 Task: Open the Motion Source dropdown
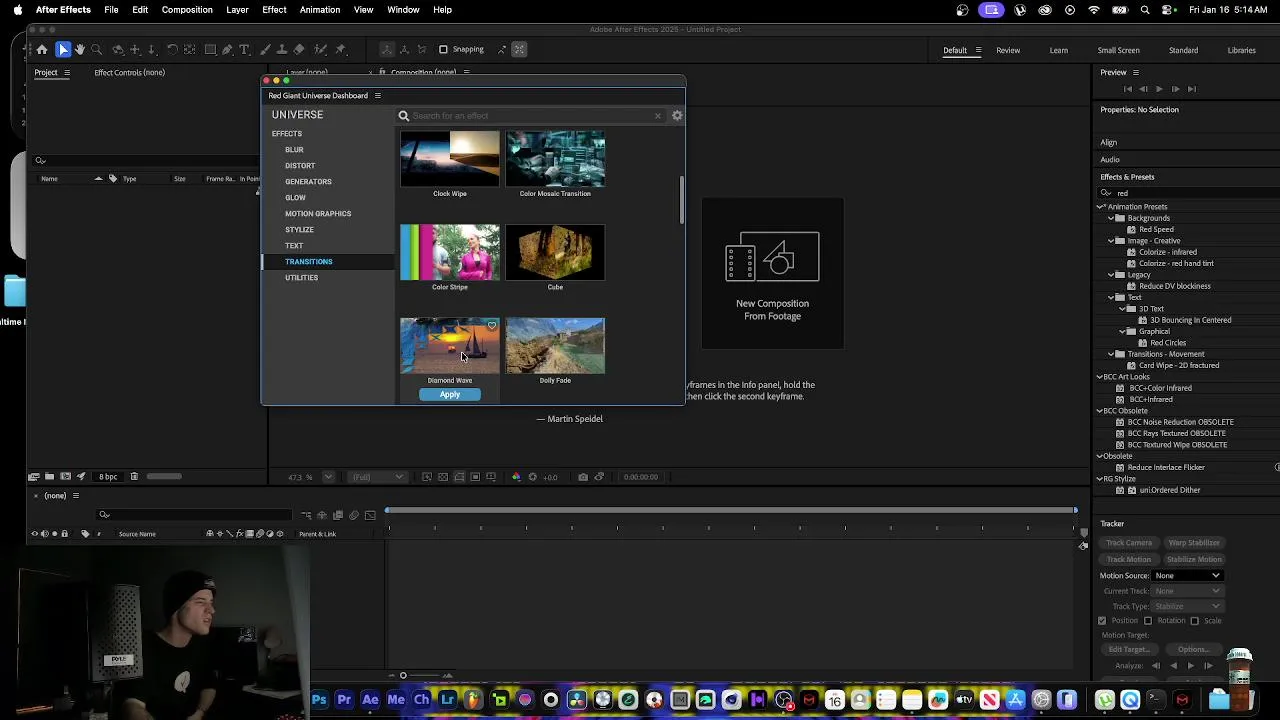tap(1187, 576)
